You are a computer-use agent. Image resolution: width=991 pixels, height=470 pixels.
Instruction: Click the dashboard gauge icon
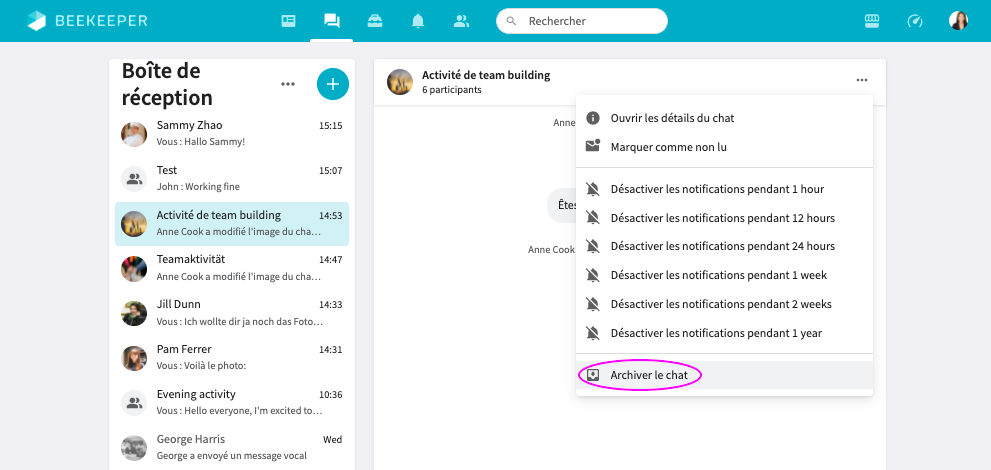(x=914, y=21)
